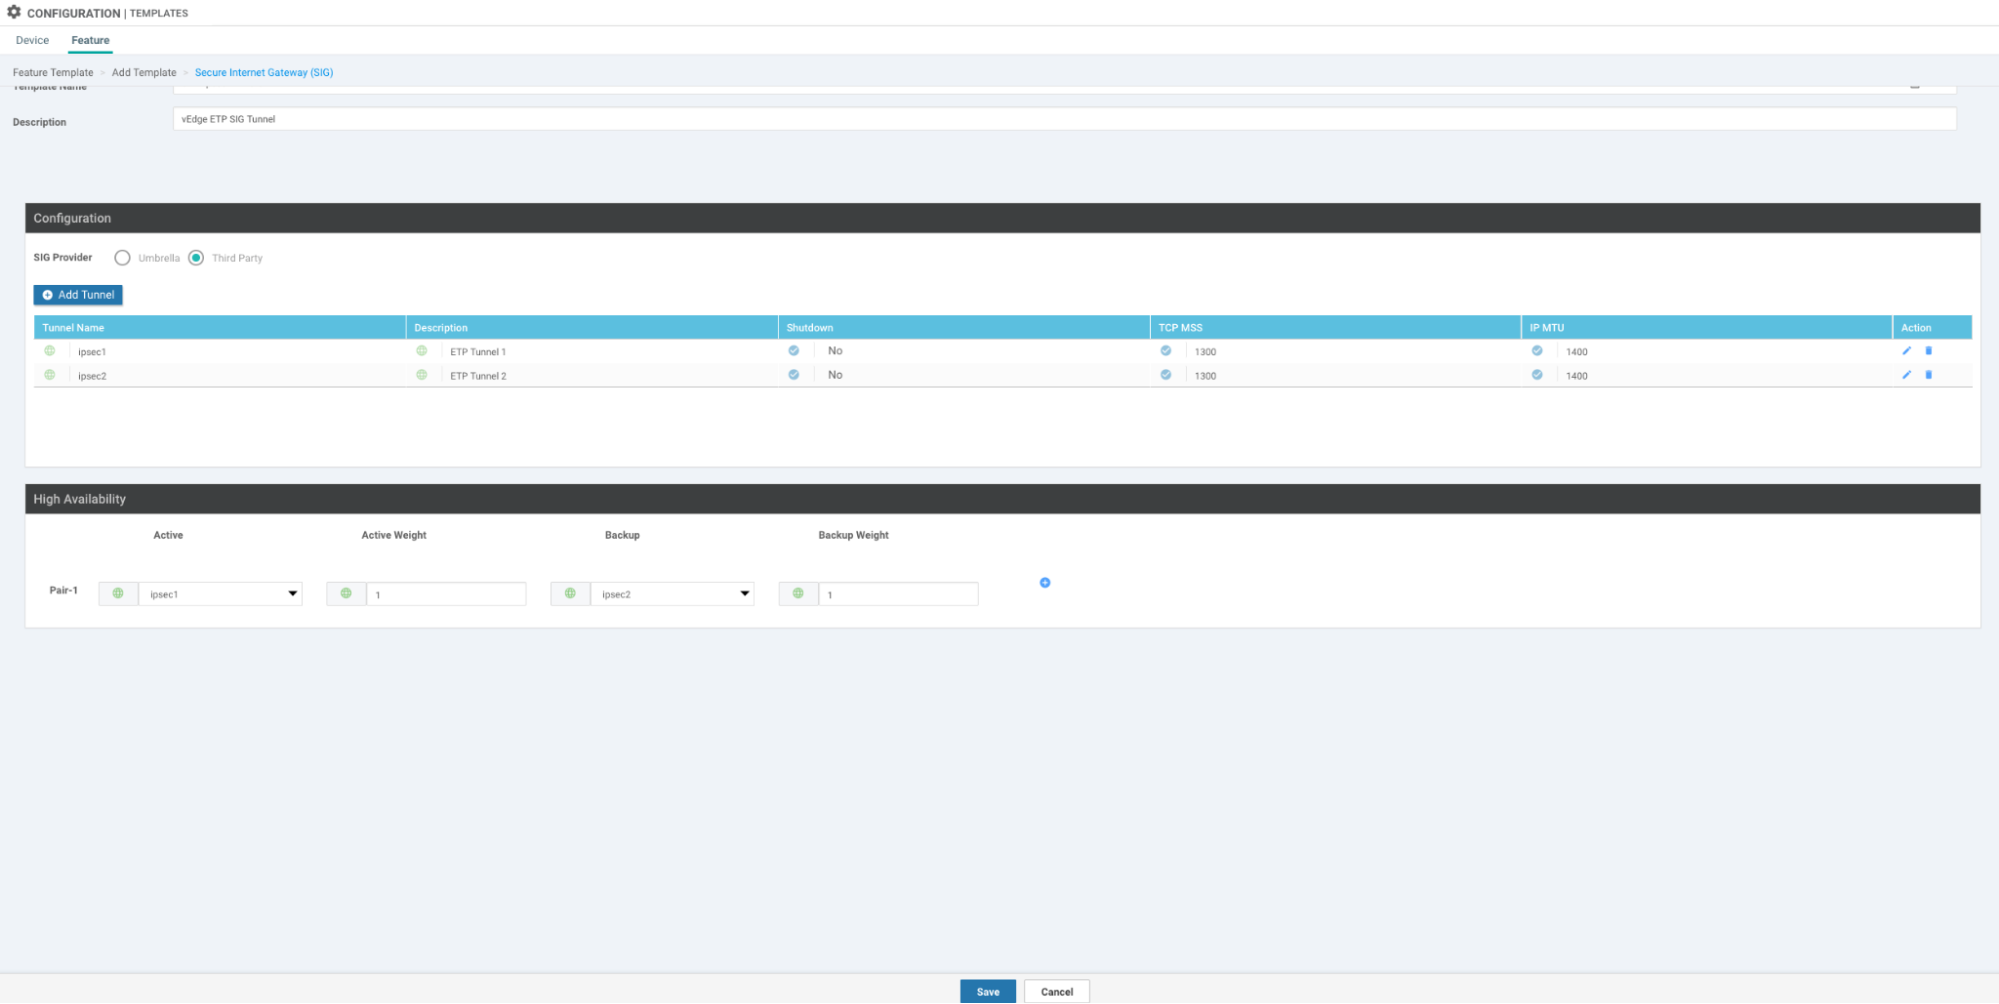Image resolution: width=1999 pixels, height=1004 pixels.
Task: Switch to the Feature tab
Action: (90, 41)
